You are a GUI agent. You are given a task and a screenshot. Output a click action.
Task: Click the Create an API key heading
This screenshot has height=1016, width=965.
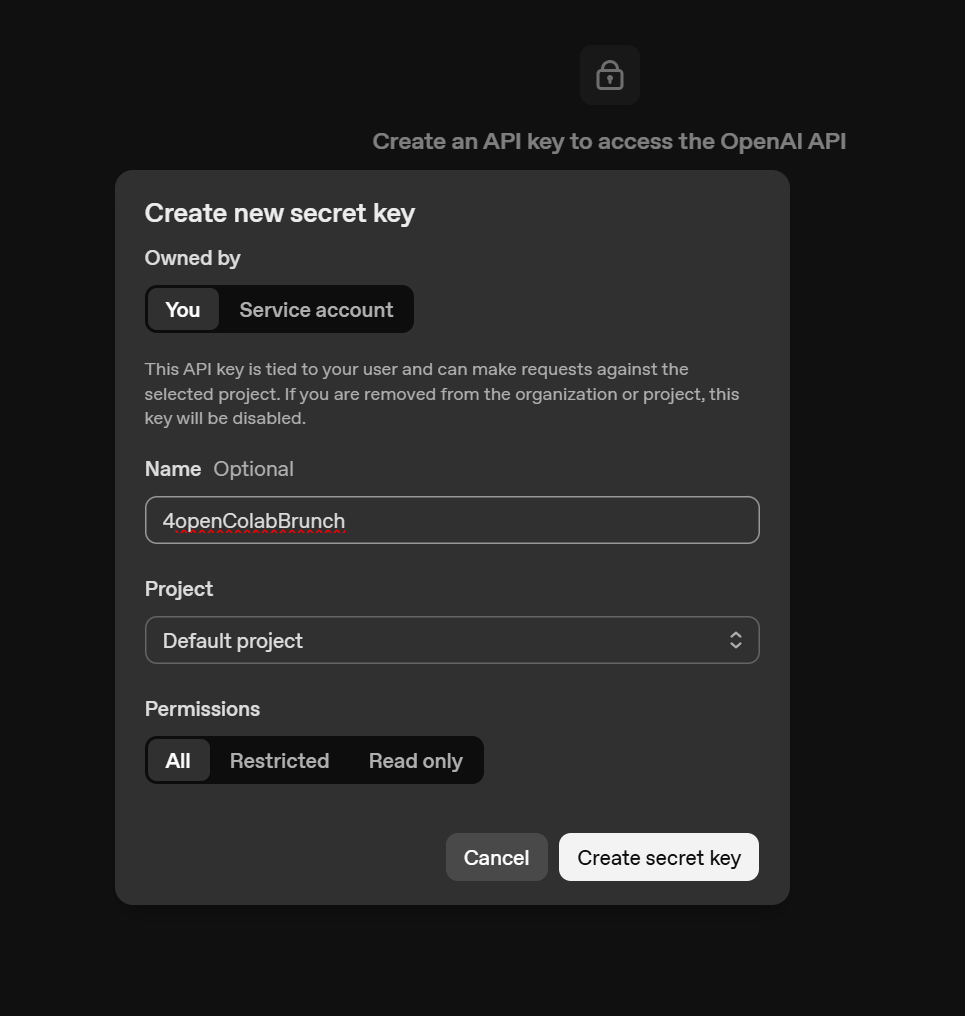coord(609,141)
